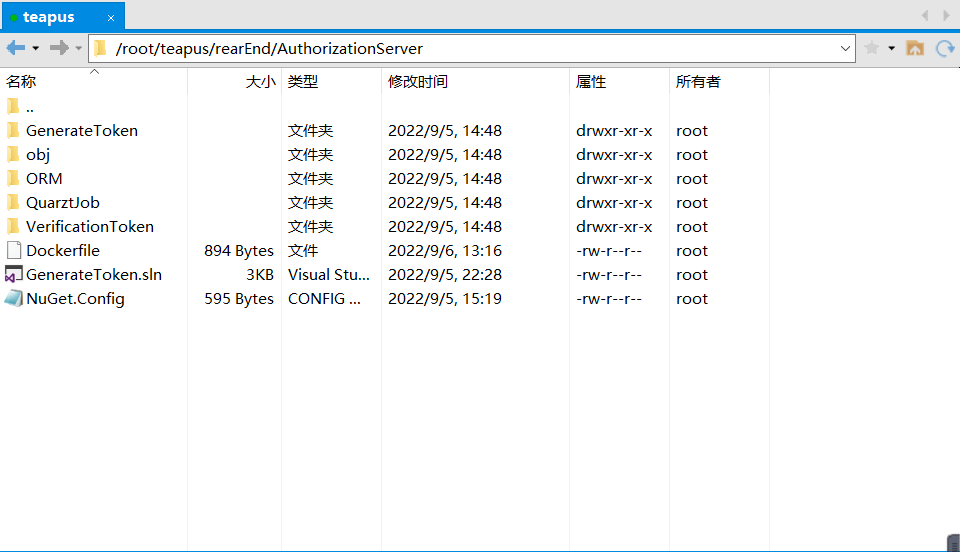Screen dimensions: 960x552
Task: Refresh the current directory listing
Action: (944, 48)
